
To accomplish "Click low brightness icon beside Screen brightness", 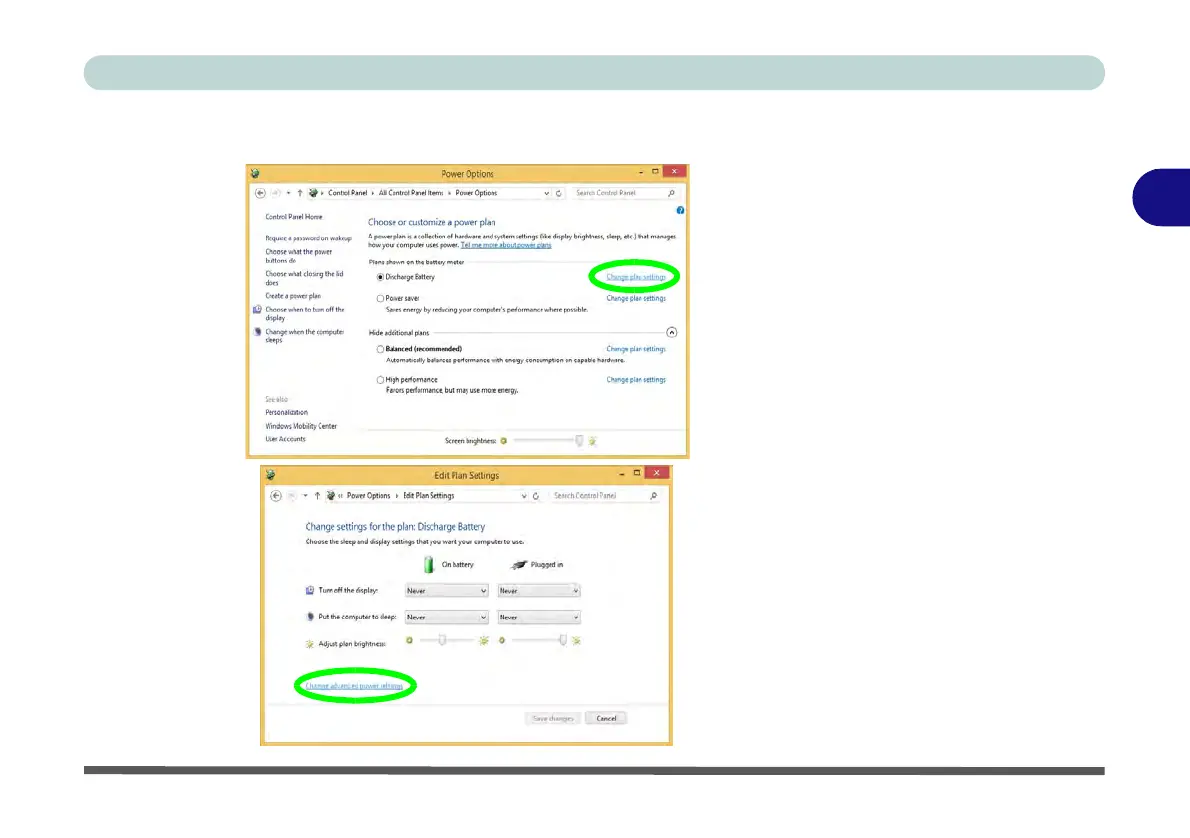I will pyautogui.click(x=503, y=441).
